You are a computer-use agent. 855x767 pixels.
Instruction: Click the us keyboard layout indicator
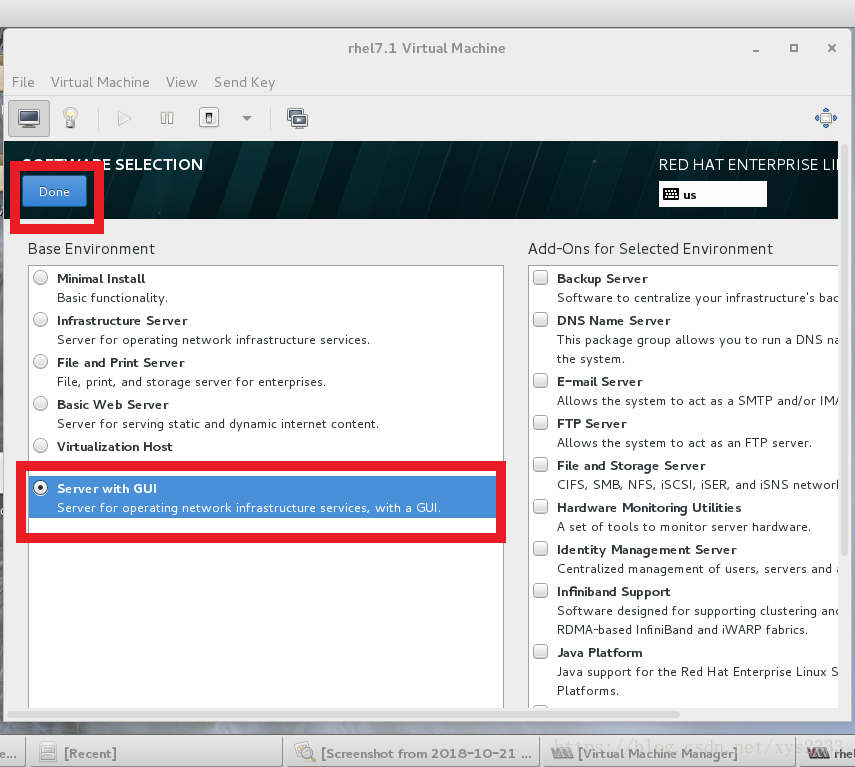coord(712,195)
